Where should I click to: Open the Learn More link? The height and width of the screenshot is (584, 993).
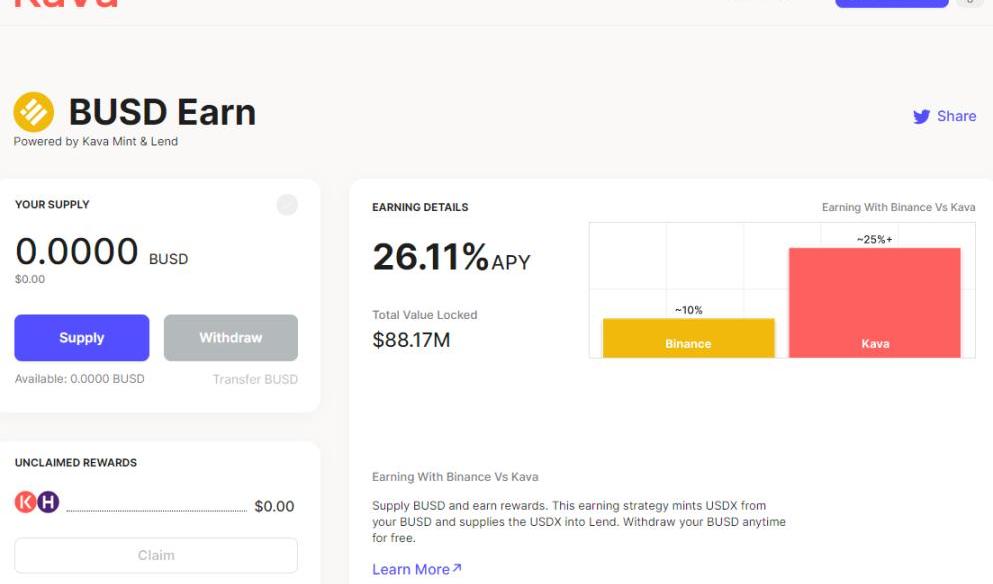tap(411, 569)
